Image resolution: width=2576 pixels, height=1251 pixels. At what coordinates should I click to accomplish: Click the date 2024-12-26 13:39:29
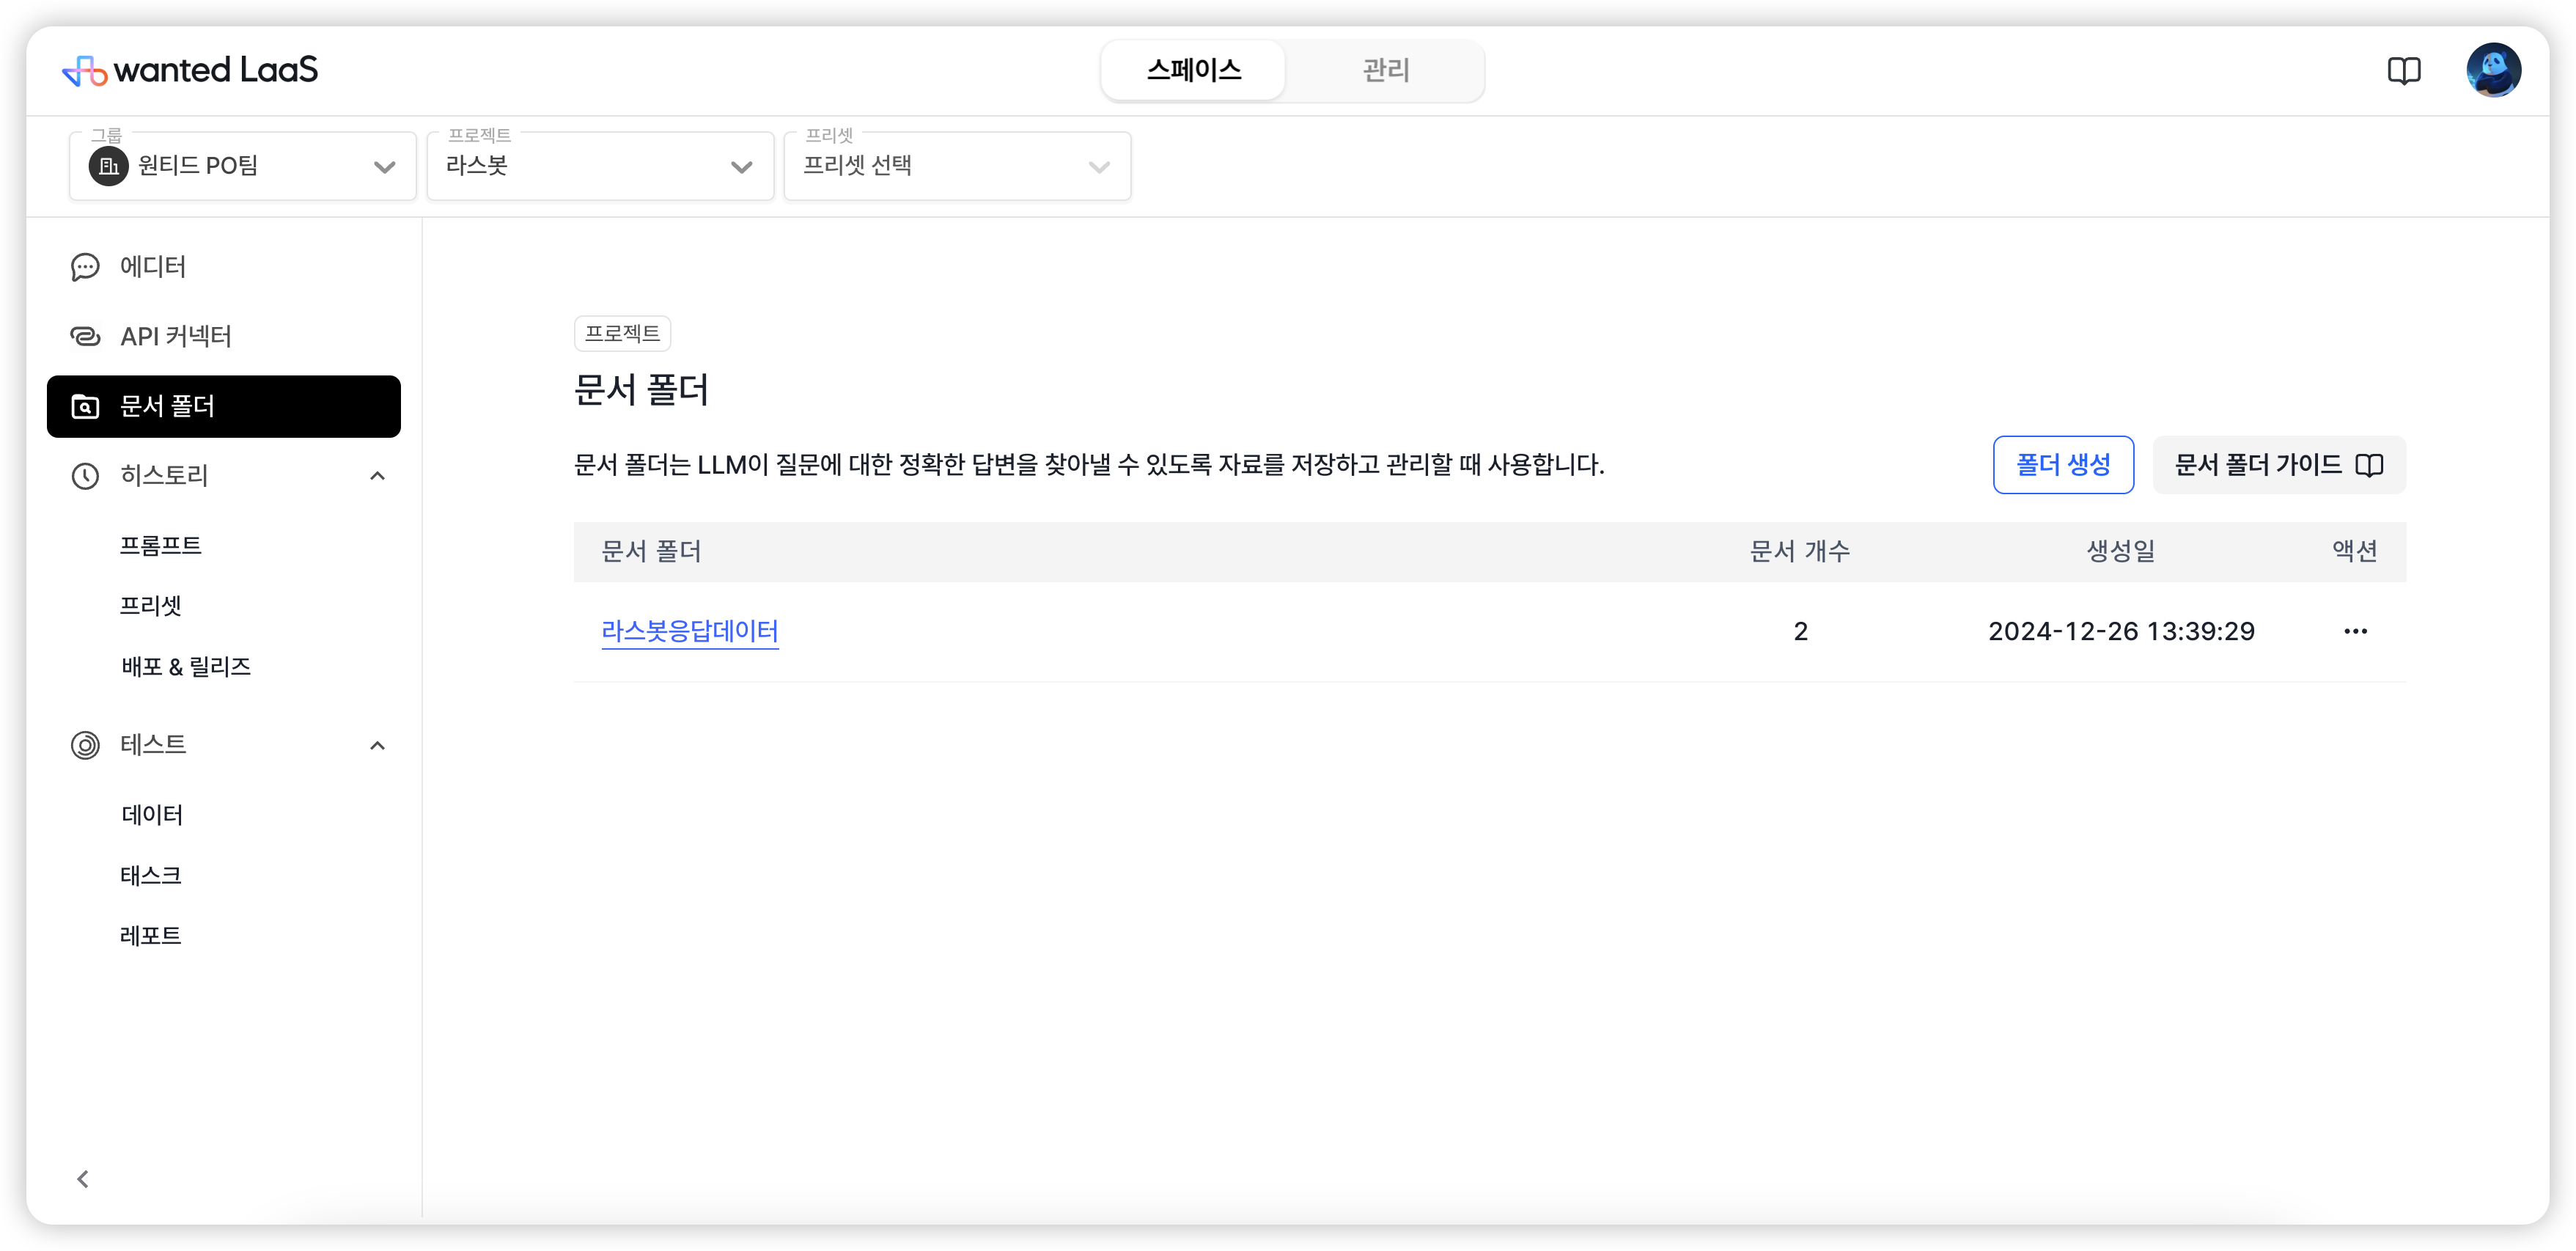tap(2121, 631)
